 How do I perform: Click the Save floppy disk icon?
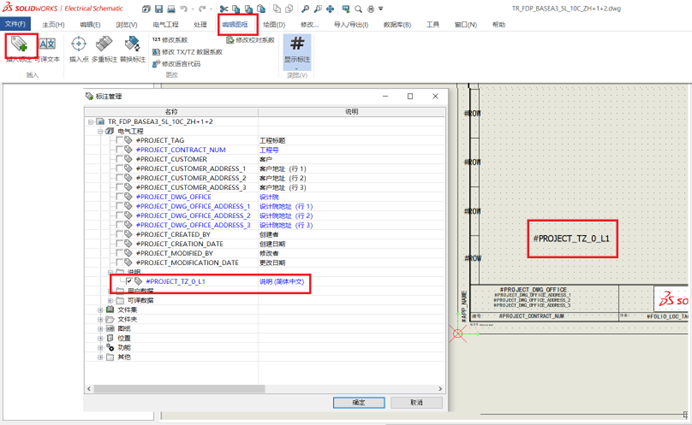point(159,9)
